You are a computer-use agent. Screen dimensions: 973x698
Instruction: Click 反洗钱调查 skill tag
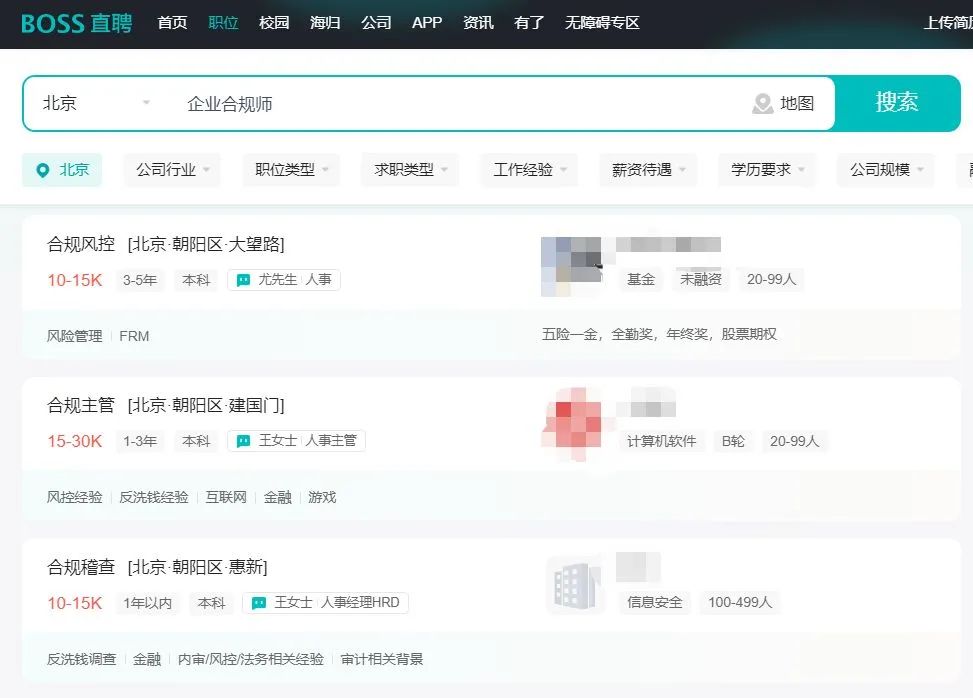82,660
